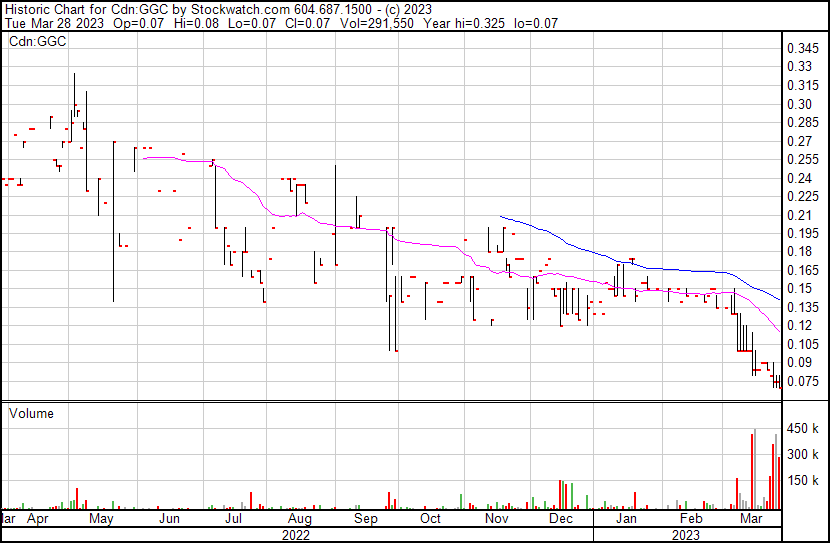This screenshot has height=543, width=830.
Task: Click the Jan month label on time axis
Action: pos(626,520)
